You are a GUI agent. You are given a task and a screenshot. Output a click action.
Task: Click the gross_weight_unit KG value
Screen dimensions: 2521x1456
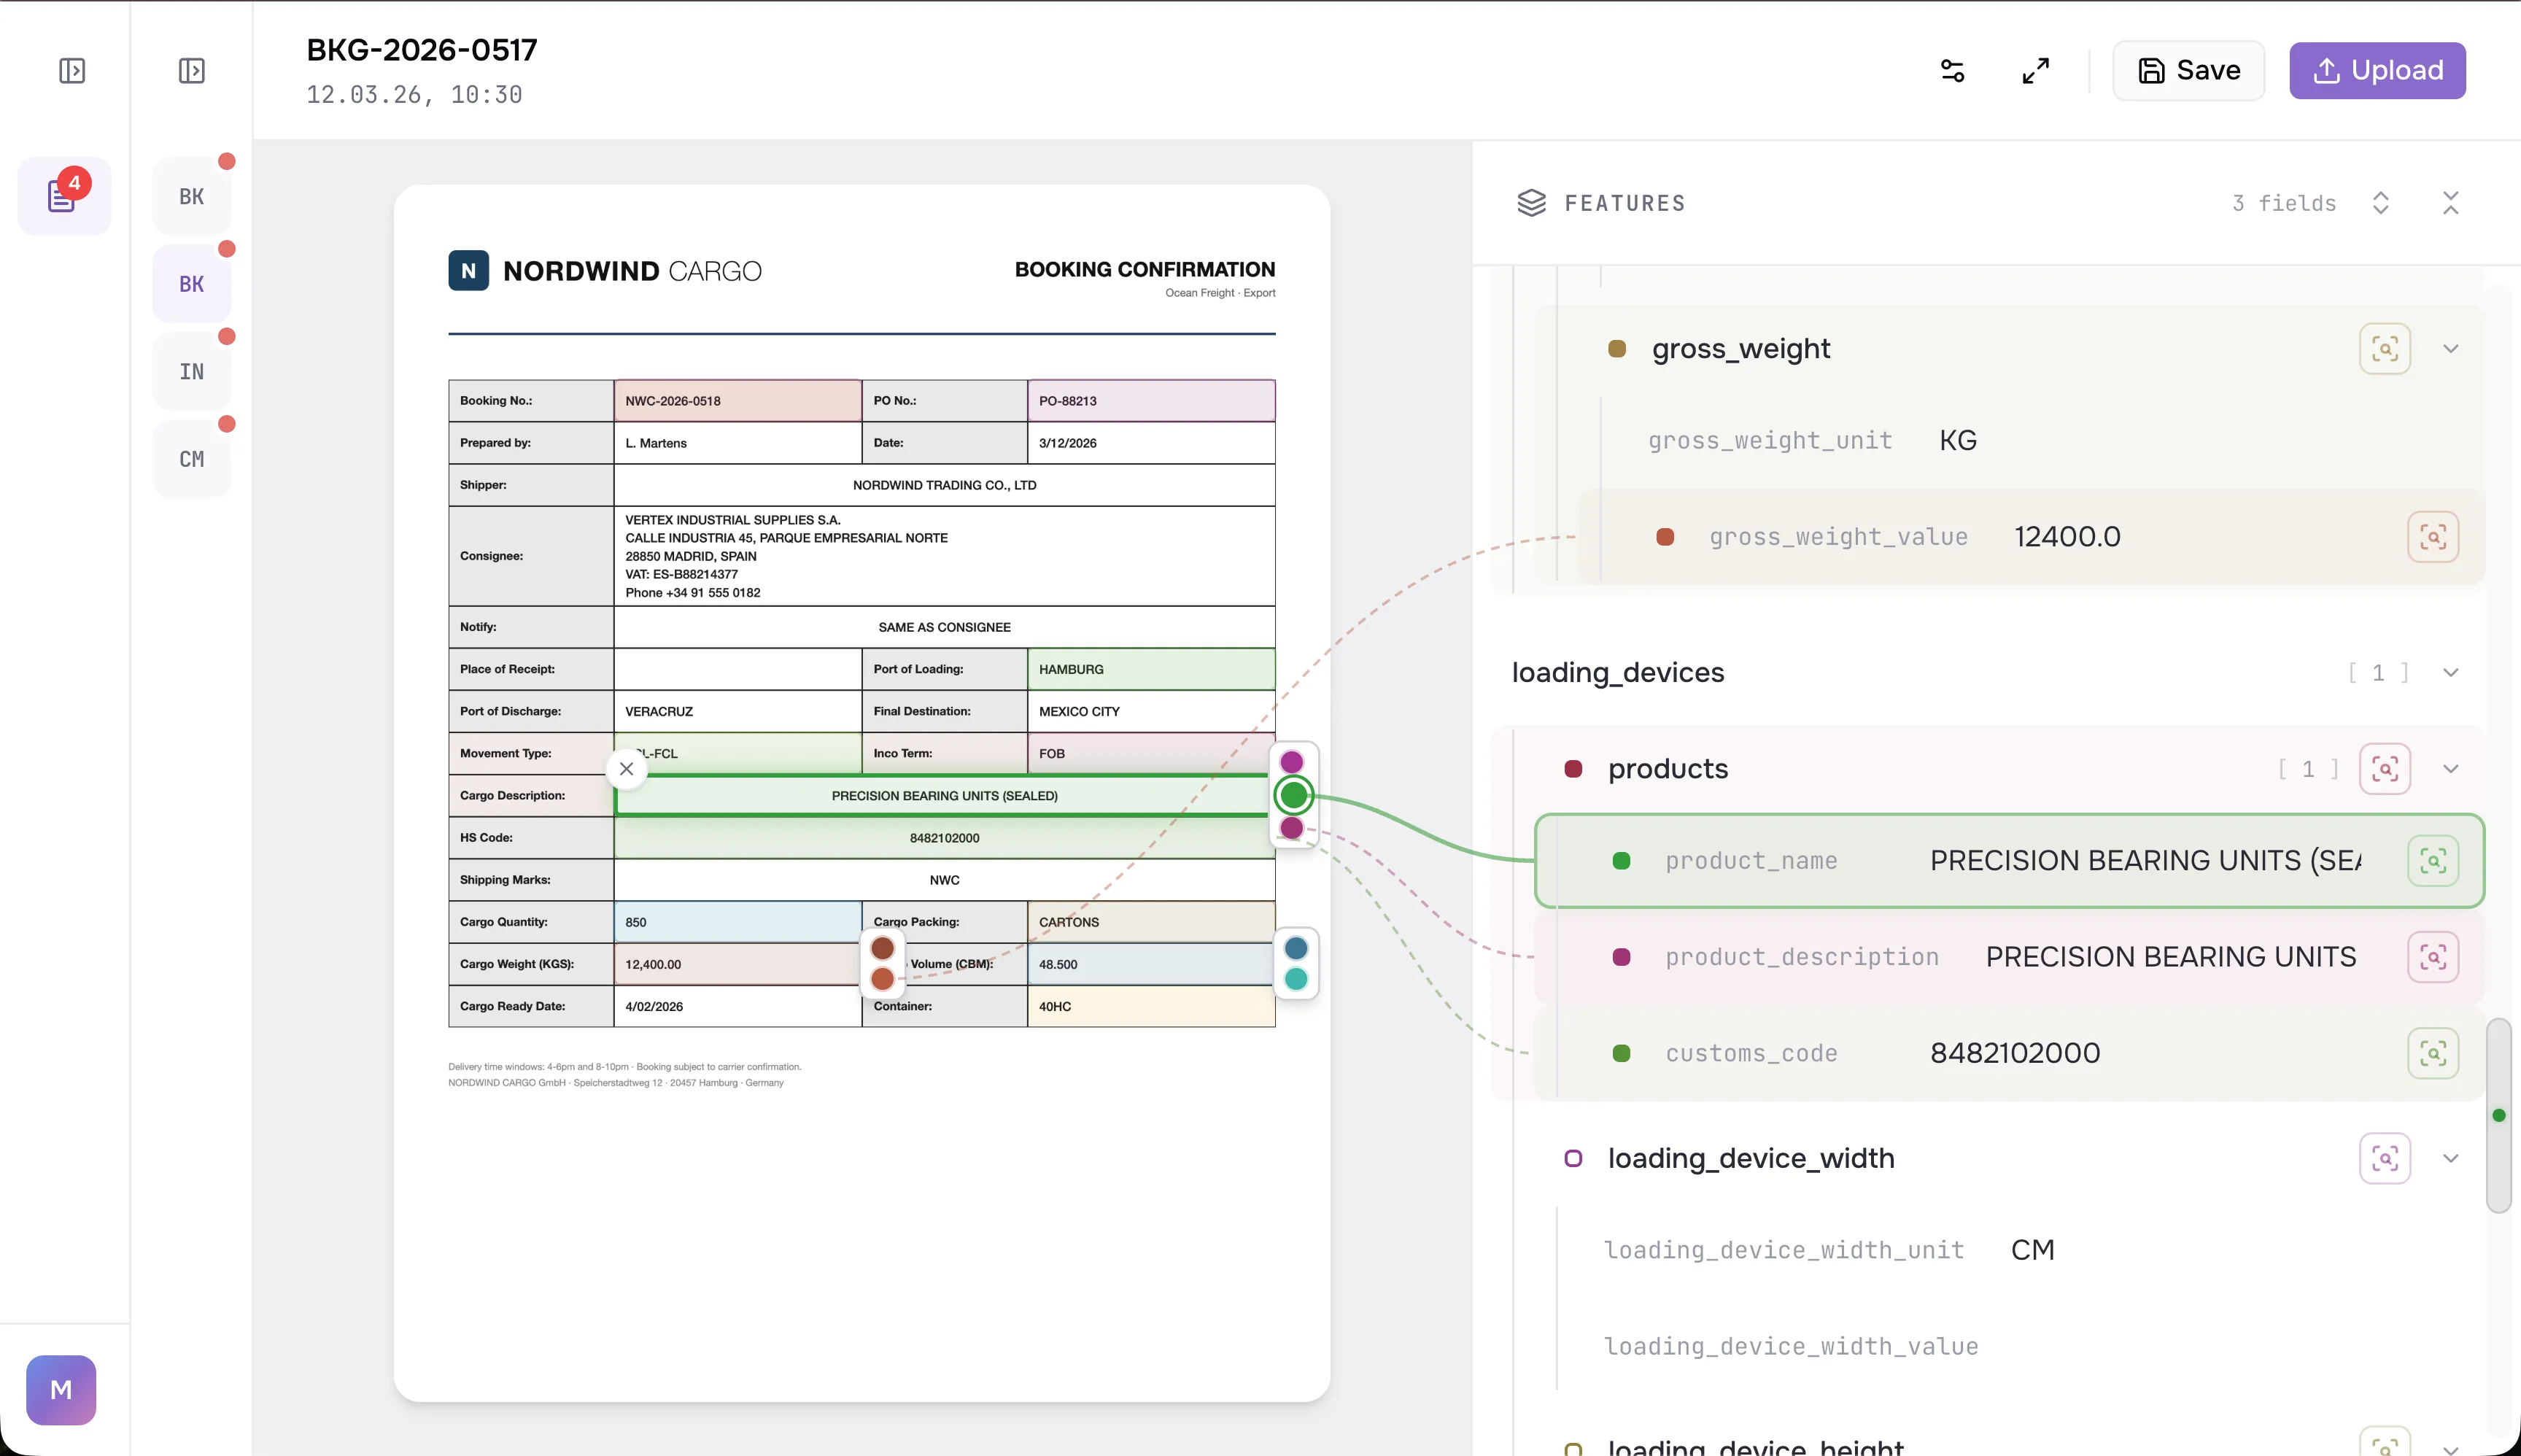pyautogui.click(x=1958, y=441)
